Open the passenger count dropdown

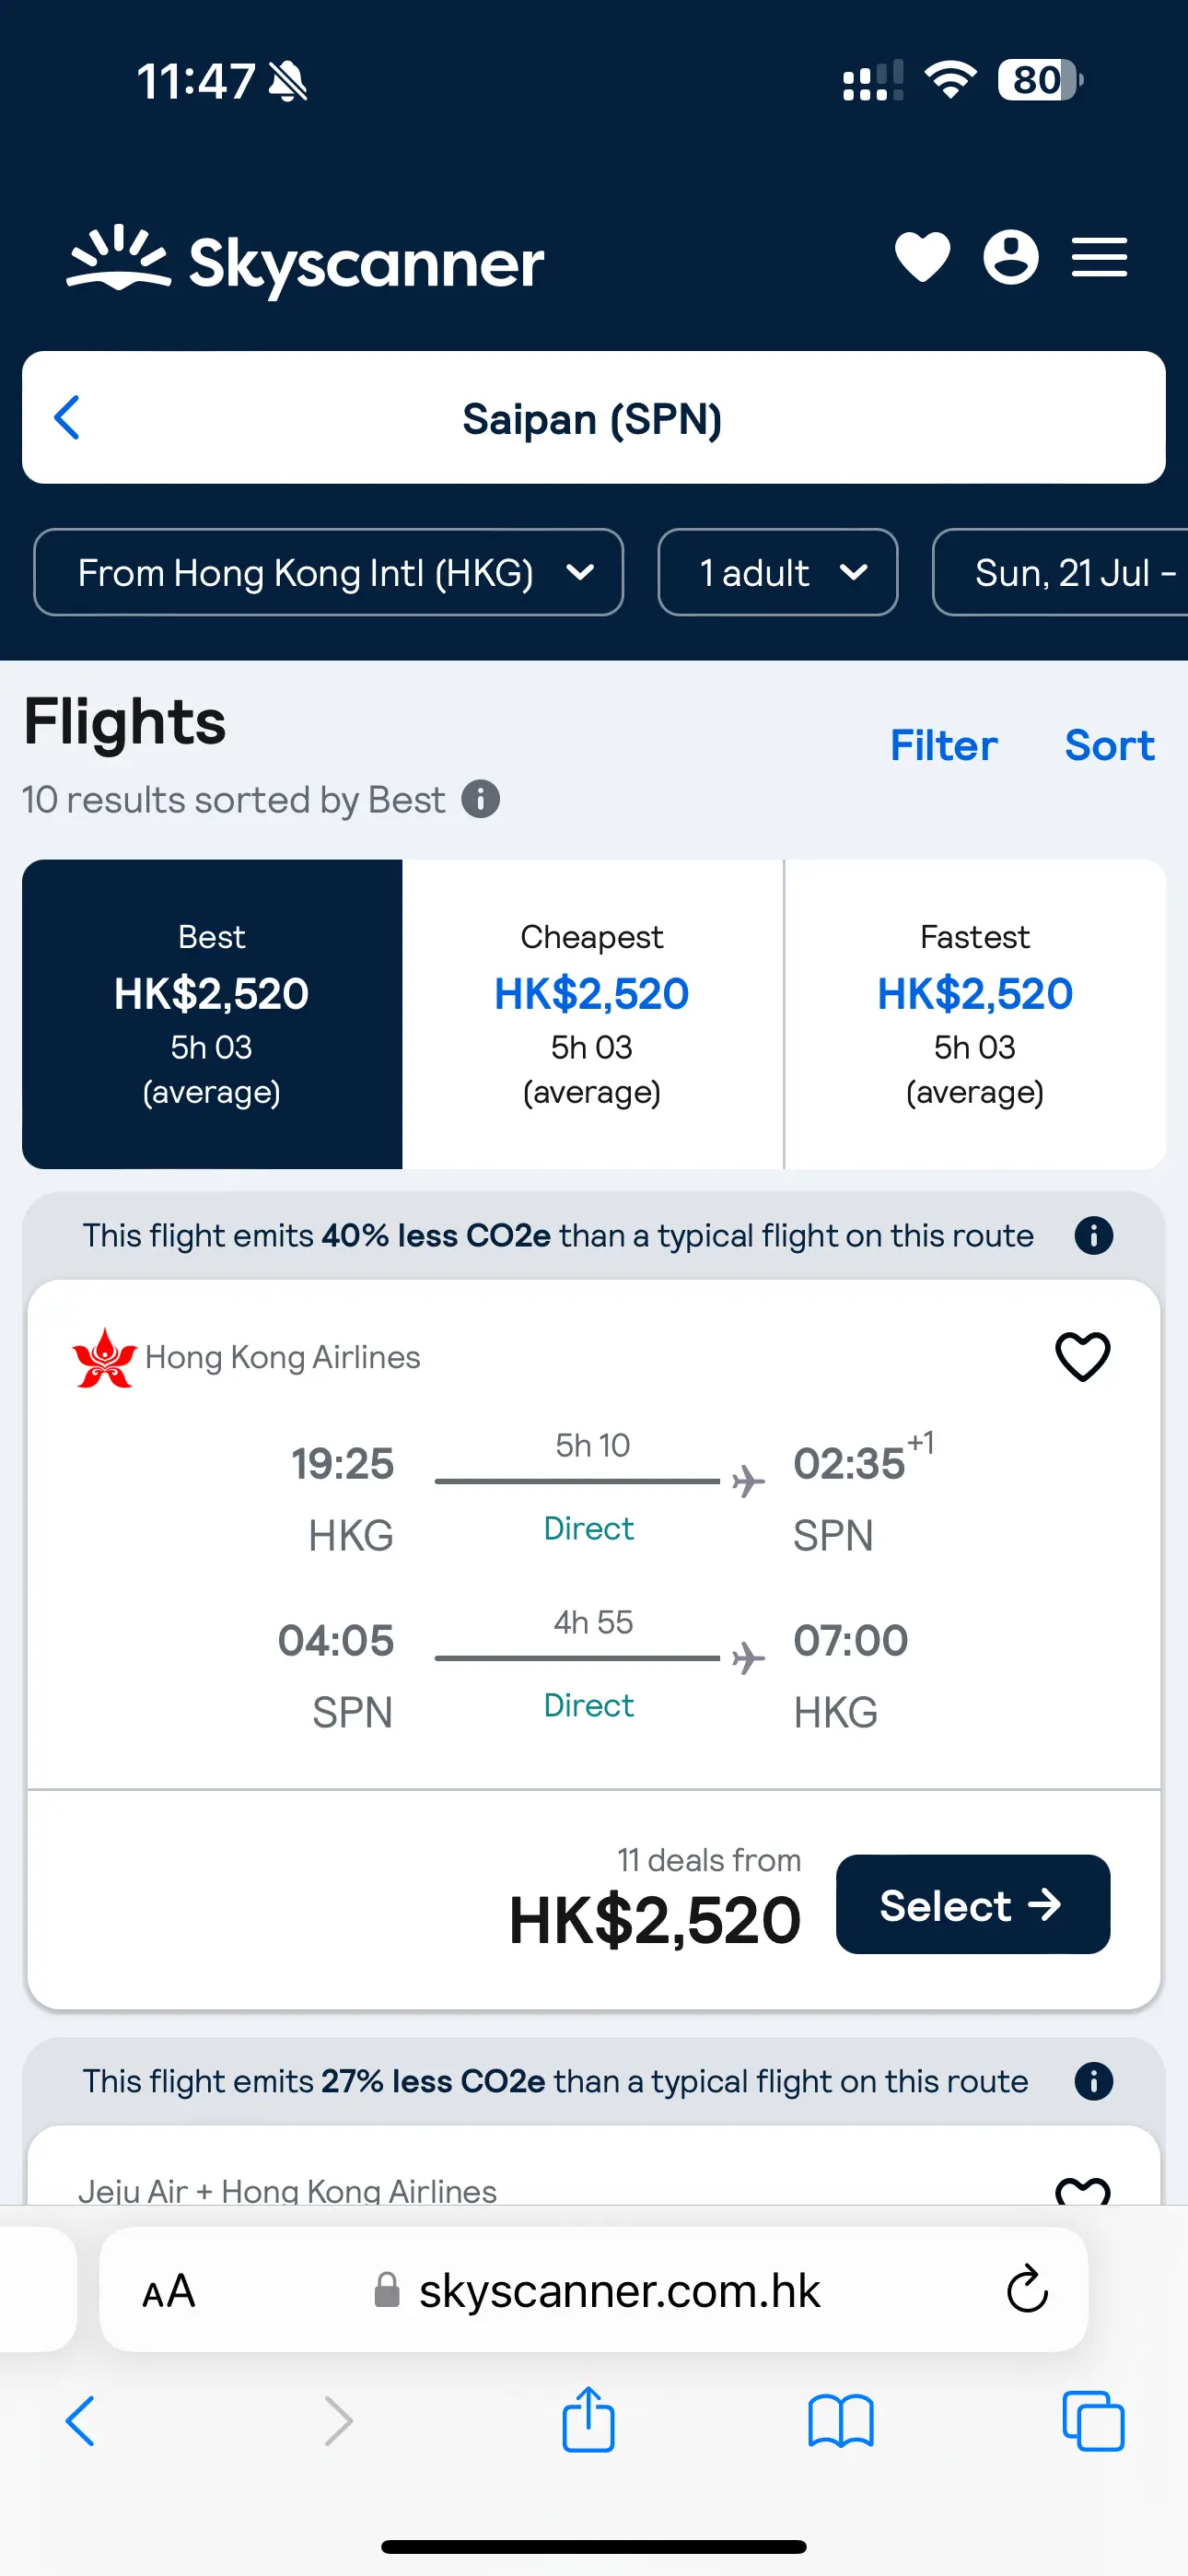tap(777, 572)
